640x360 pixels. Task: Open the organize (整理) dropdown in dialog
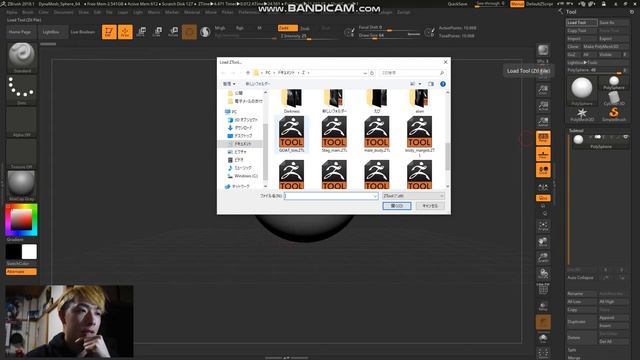229,84
